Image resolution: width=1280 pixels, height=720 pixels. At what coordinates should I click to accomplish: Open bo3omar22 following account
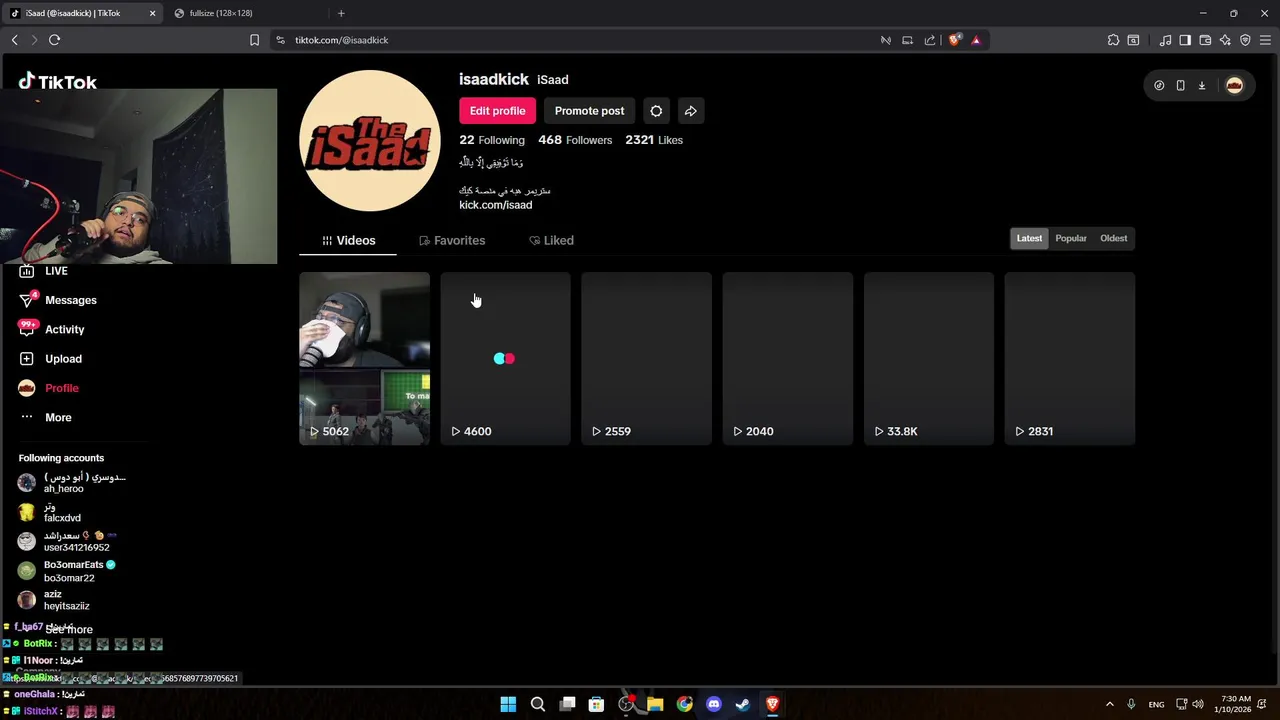coord(66,571)
